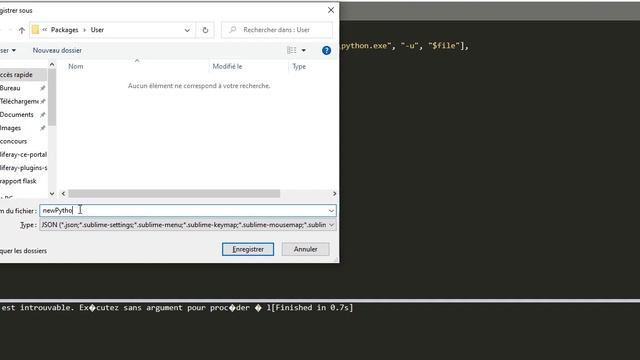Click the horizontal scrollbar right arrow

[x=334, y=193]
